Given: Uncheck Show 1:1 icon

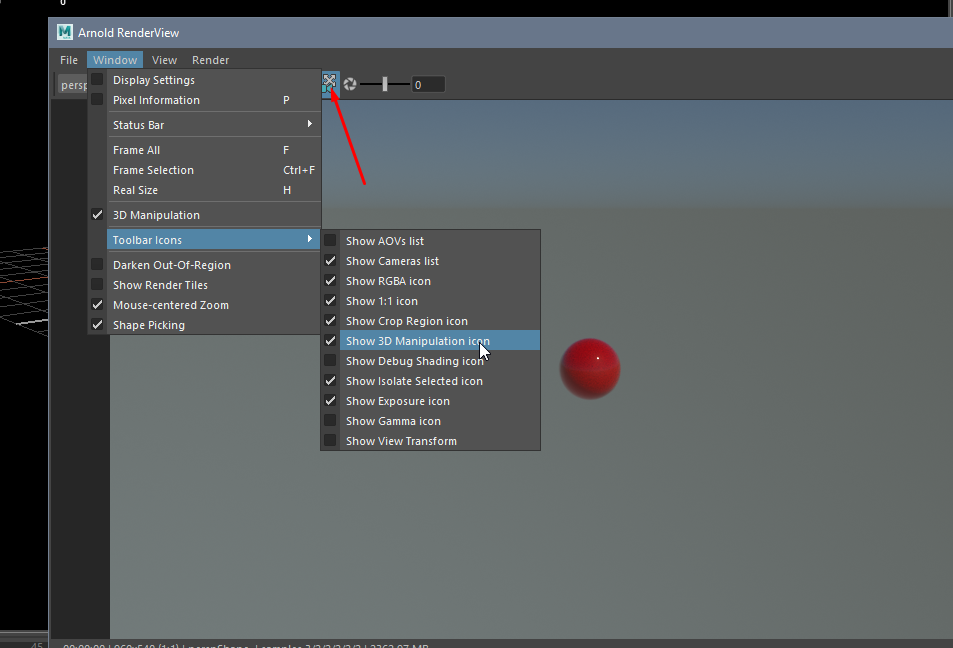Looking at the screenshot, I should coord(430,301).
